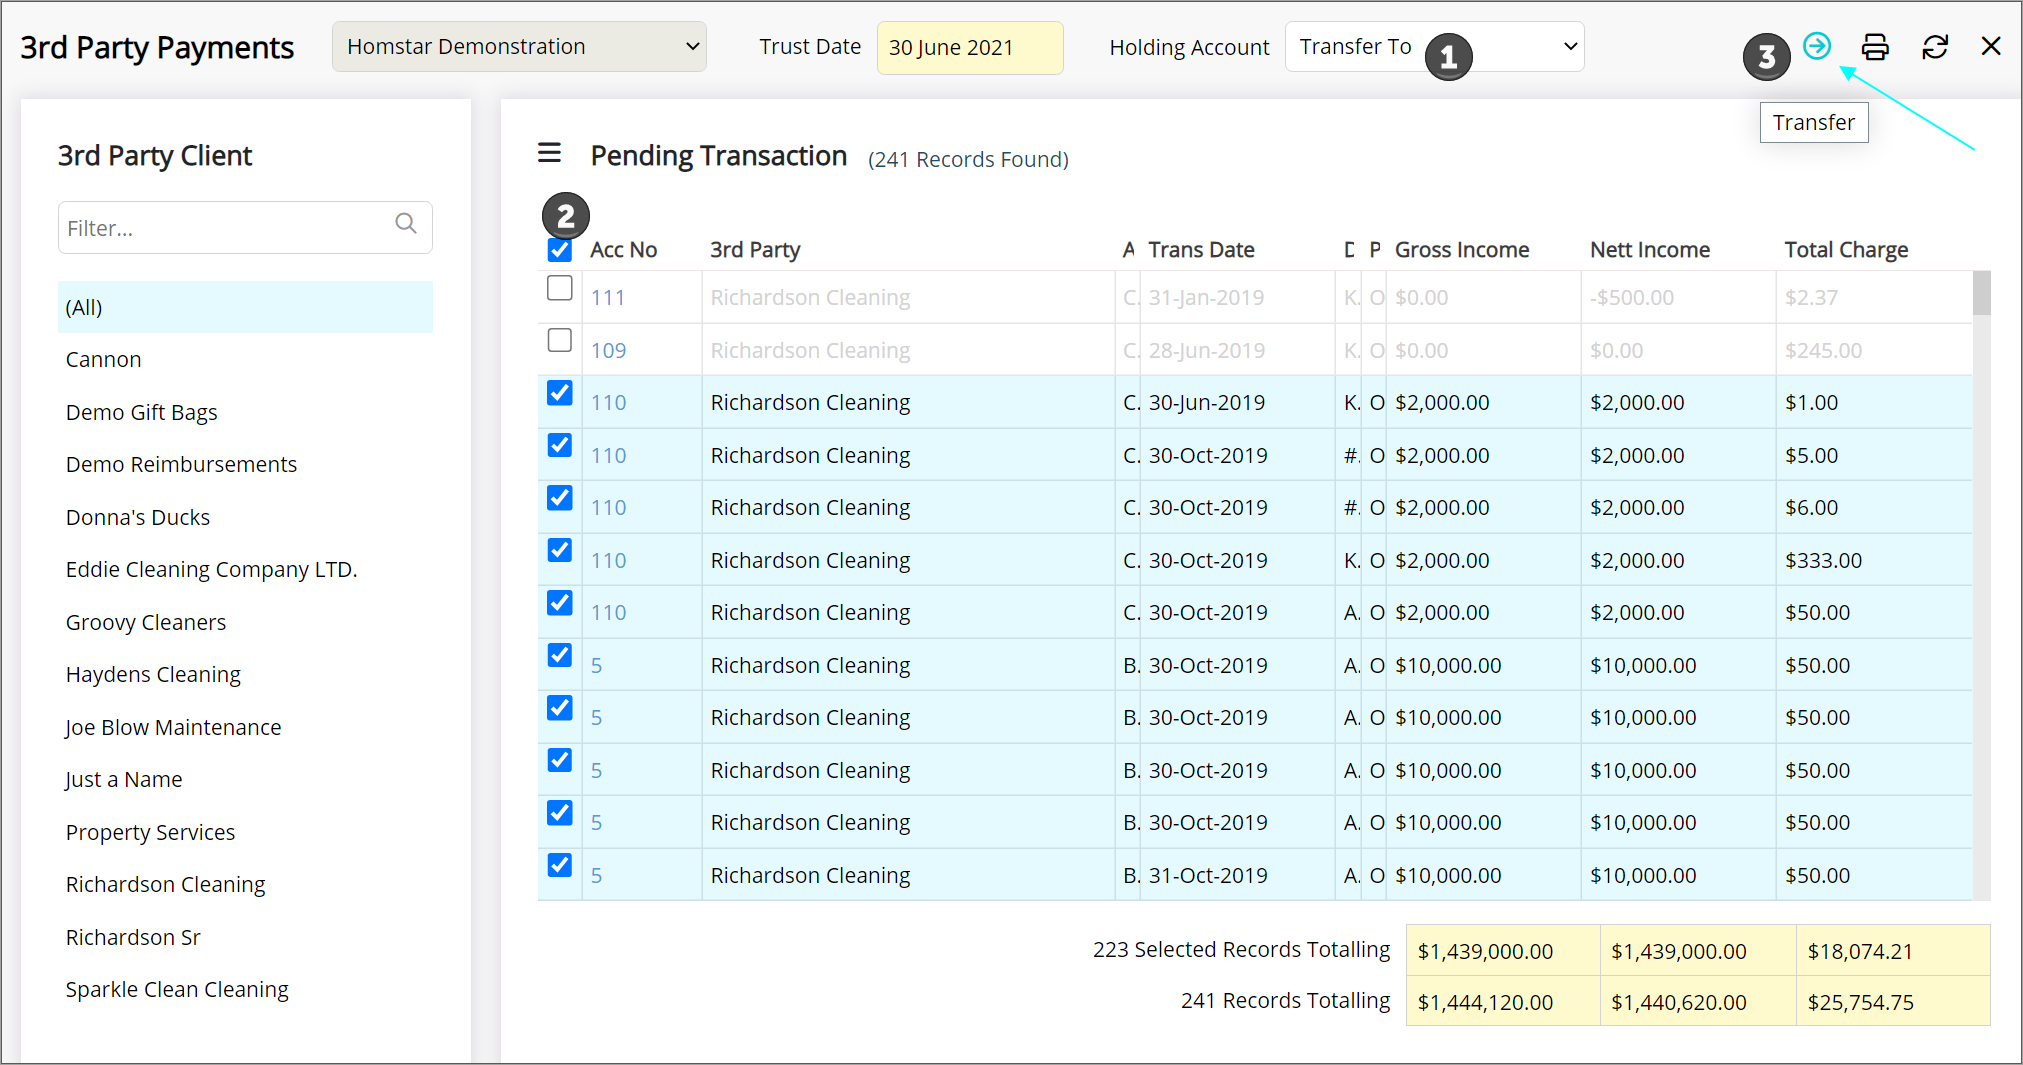This screenshot has height=1065, width=2023.
Task: Select Groovy Cleaners client
Action: 146,623
